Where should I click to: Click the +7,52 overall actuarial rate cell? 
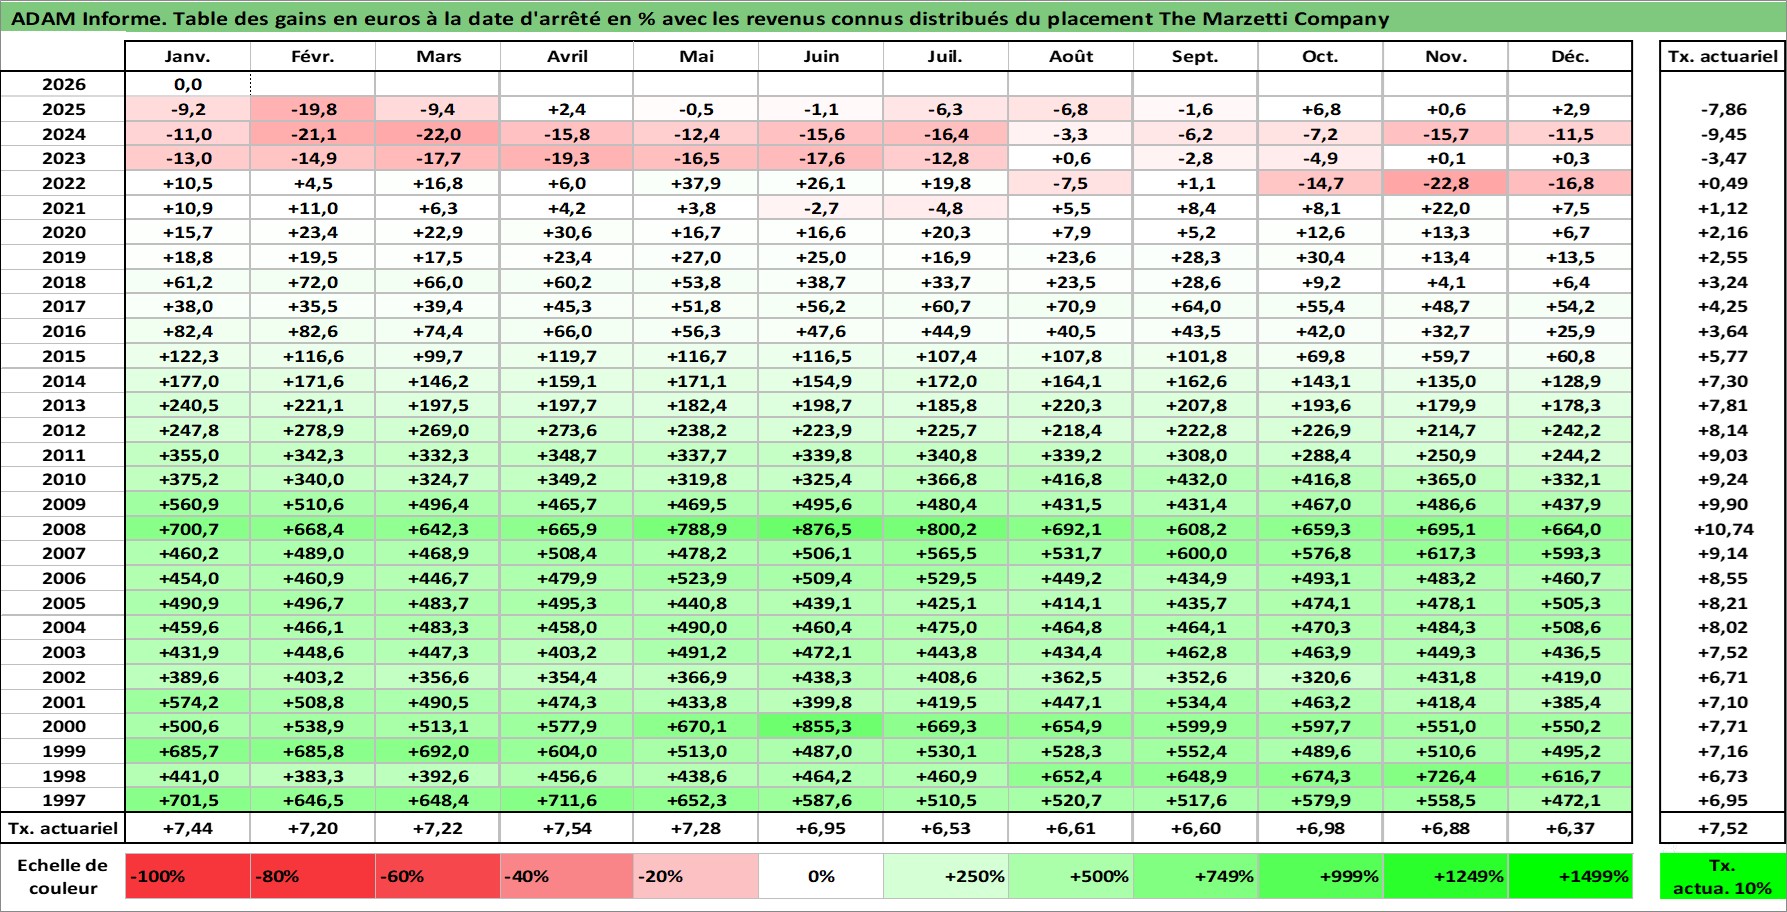pos(1722,828)
